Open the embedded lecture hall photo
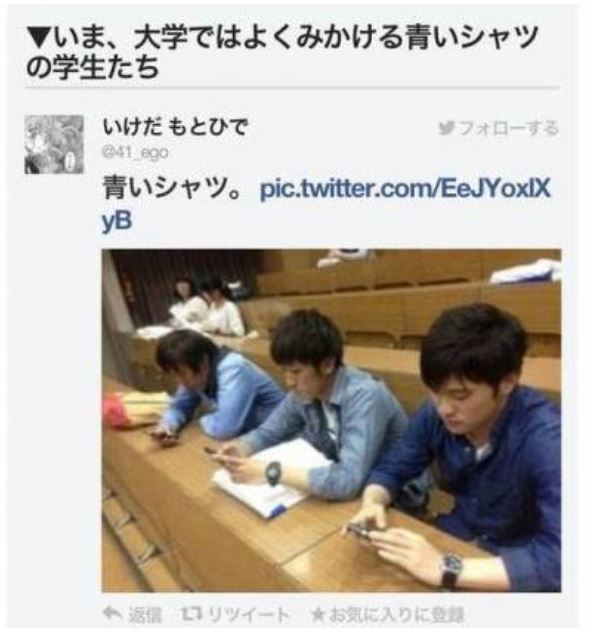 coord(331,420)
